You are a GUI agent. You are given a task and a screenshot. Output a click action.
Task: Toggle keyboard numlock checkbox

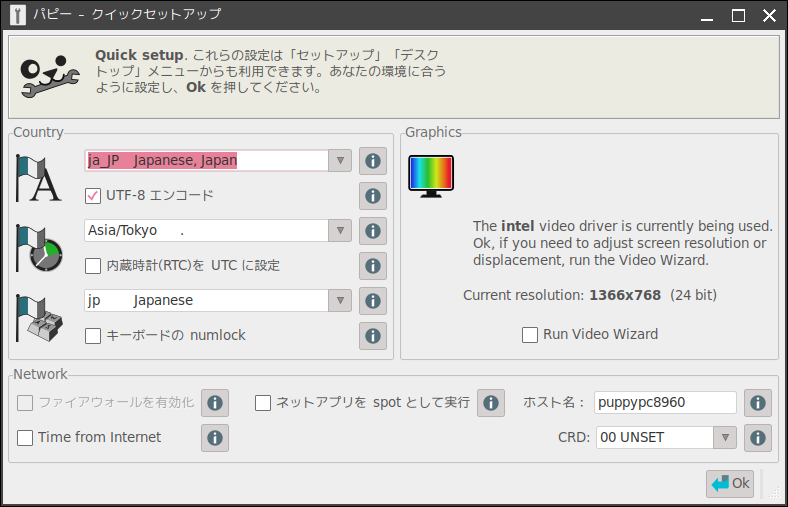93,336
